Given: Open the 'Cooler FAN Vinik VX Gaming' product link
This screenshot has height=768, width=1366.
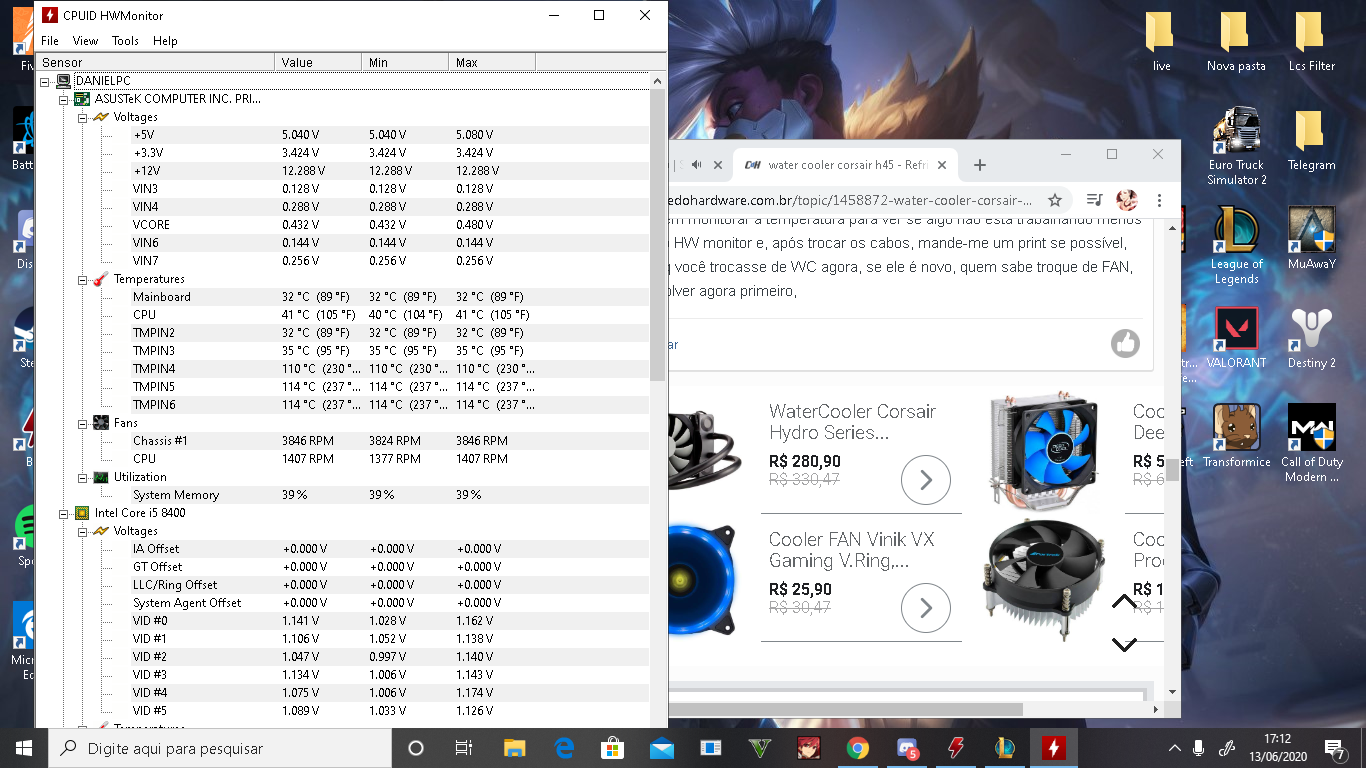Looking at the screenshot, I should point(852,550).
